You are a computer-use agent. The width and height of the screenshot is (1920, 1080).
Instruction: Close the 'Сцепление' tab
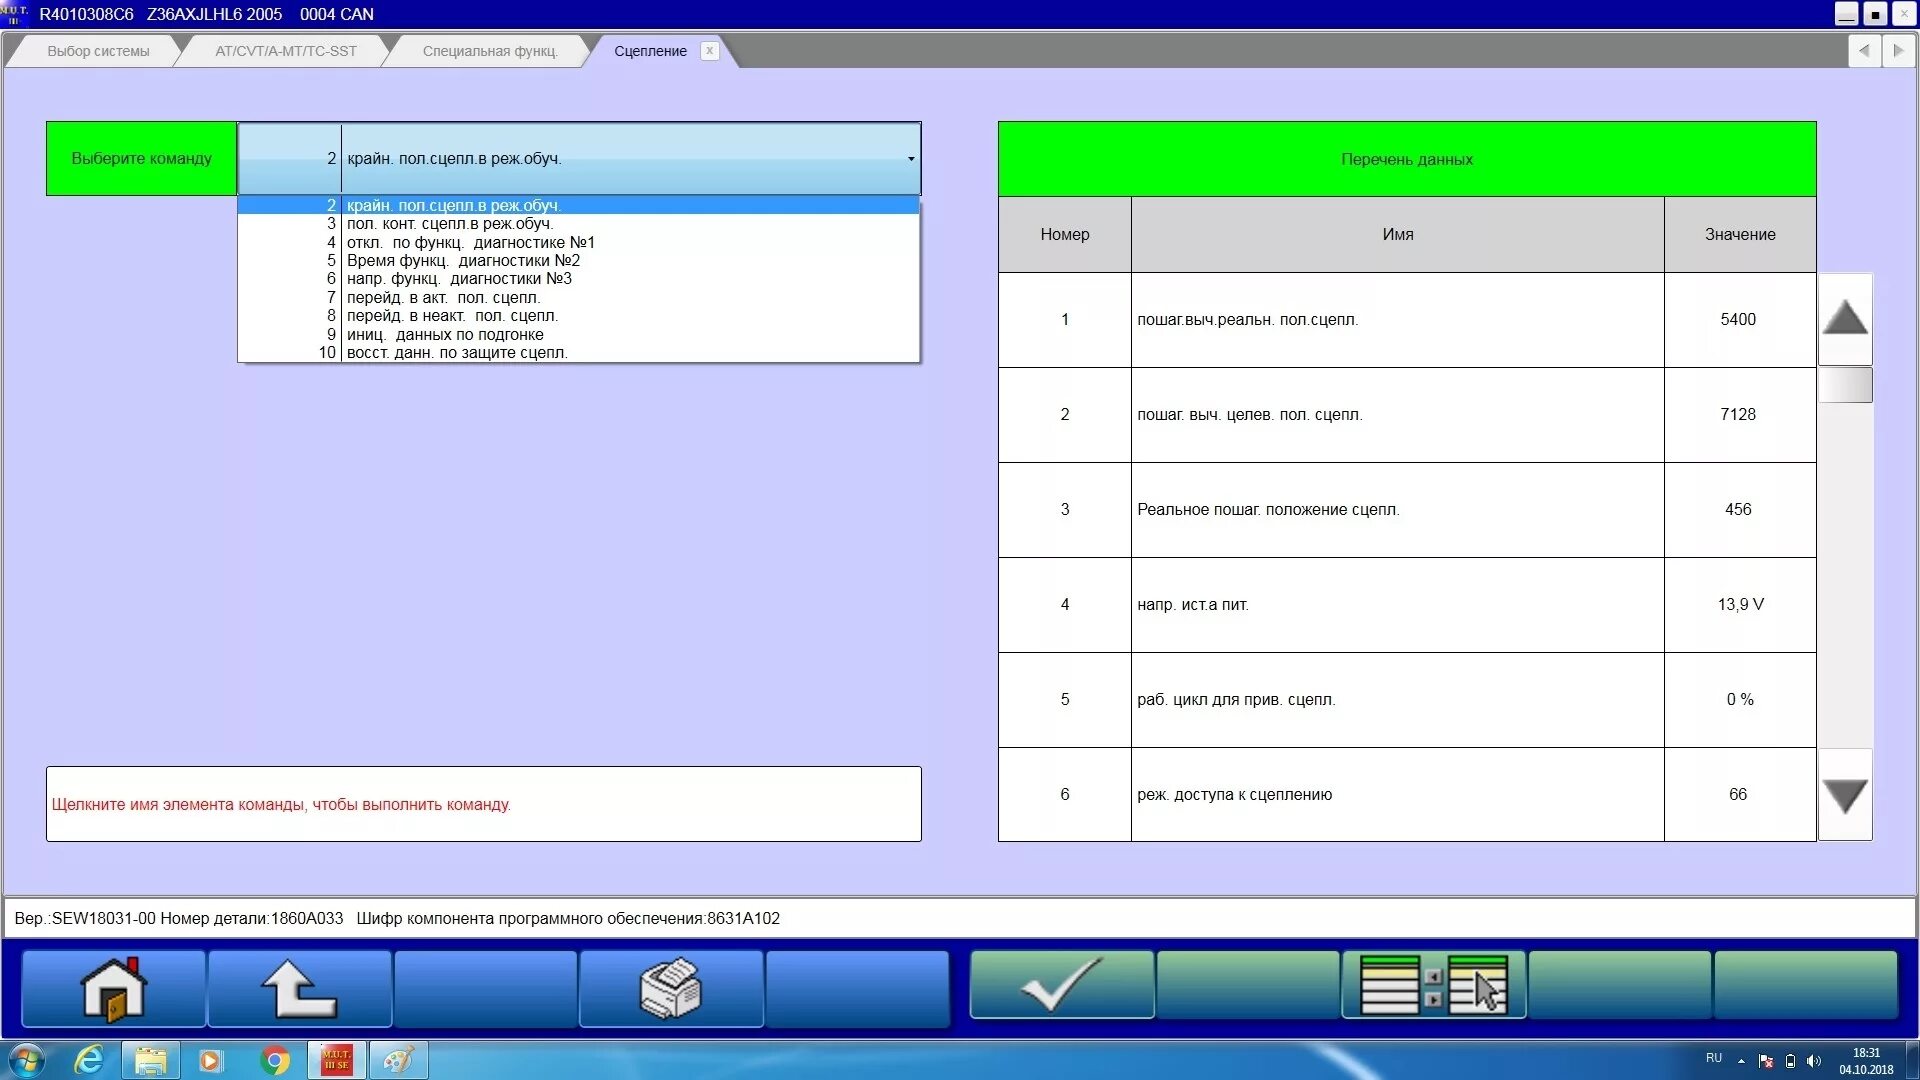pos(709,51)
